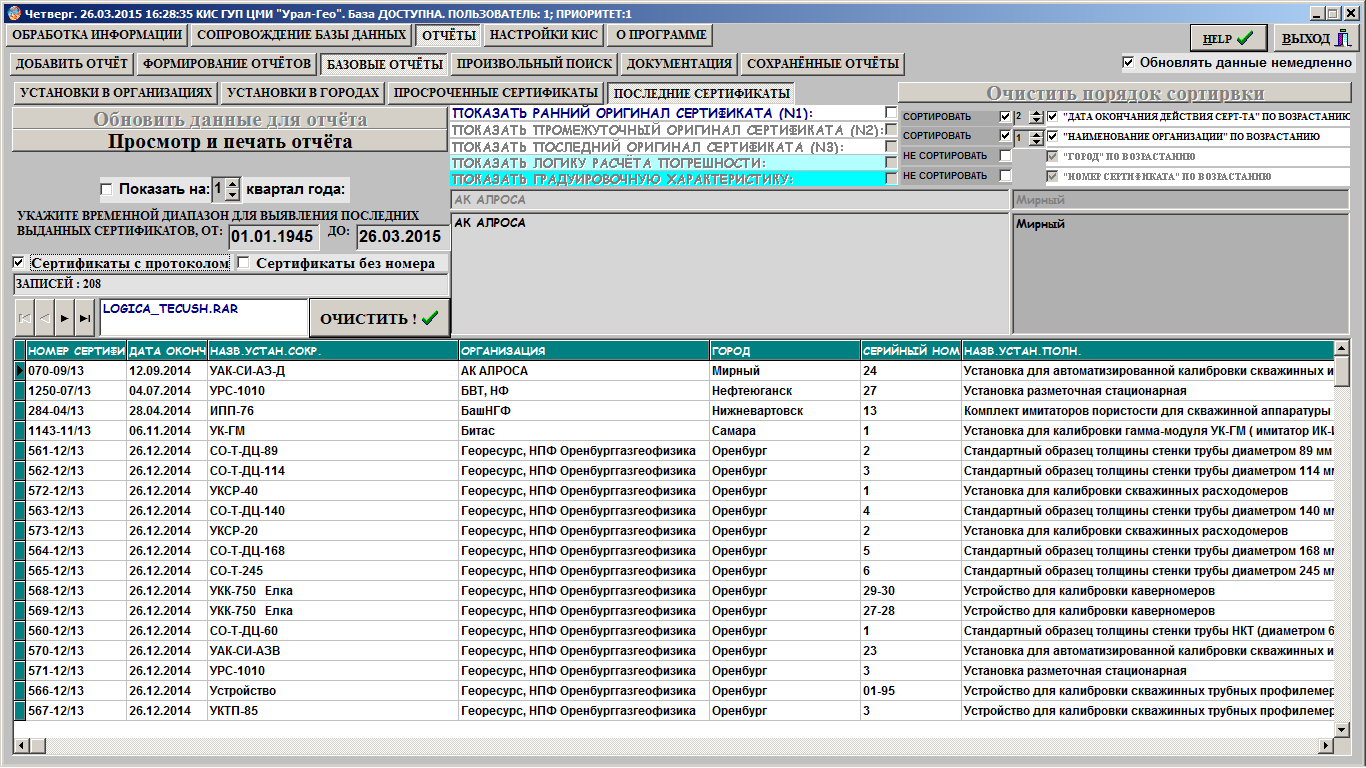Select the 'УКТП-85' cell
Viewport: 1366px width, 768px height.
pyautogui.click(x=333, y=711)
